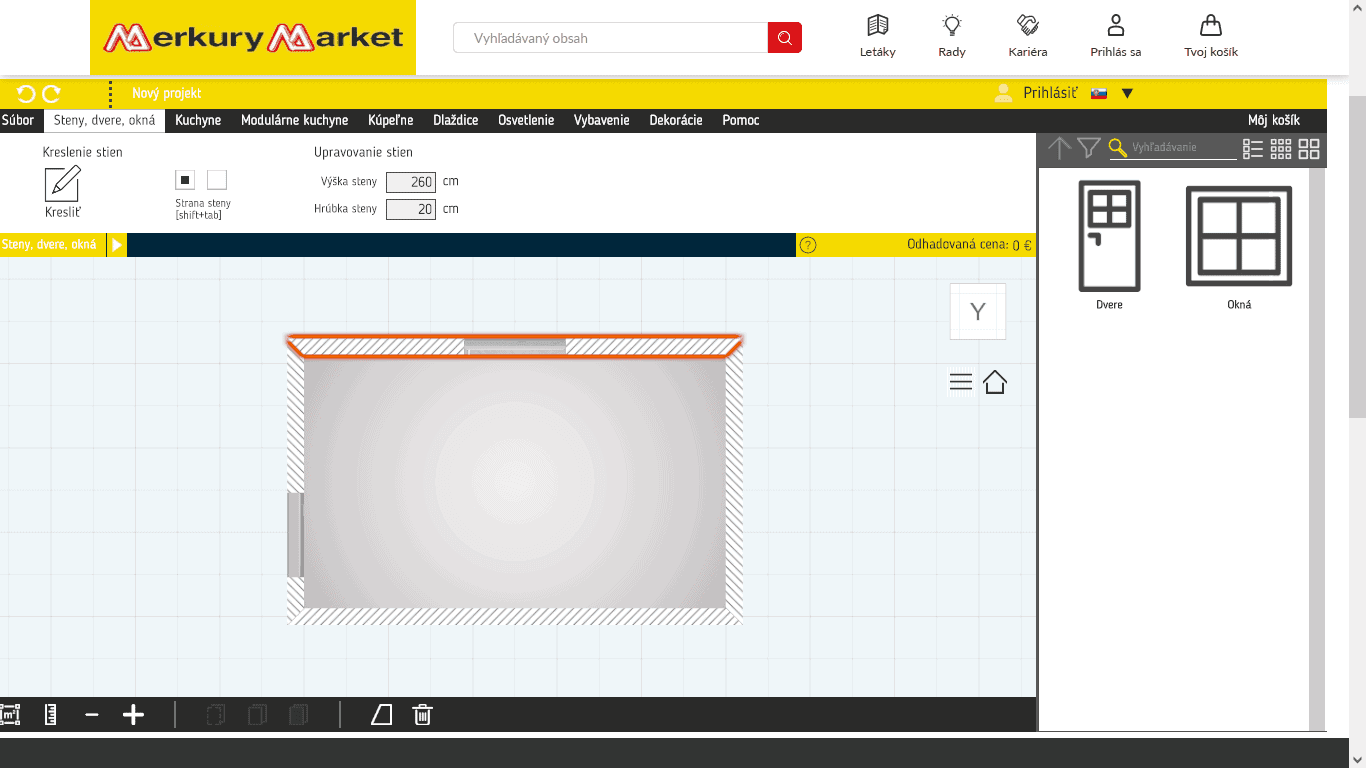Screen dimensions: 1366x768
Task: Open the Pomoc menu
Action: (741, 120)
